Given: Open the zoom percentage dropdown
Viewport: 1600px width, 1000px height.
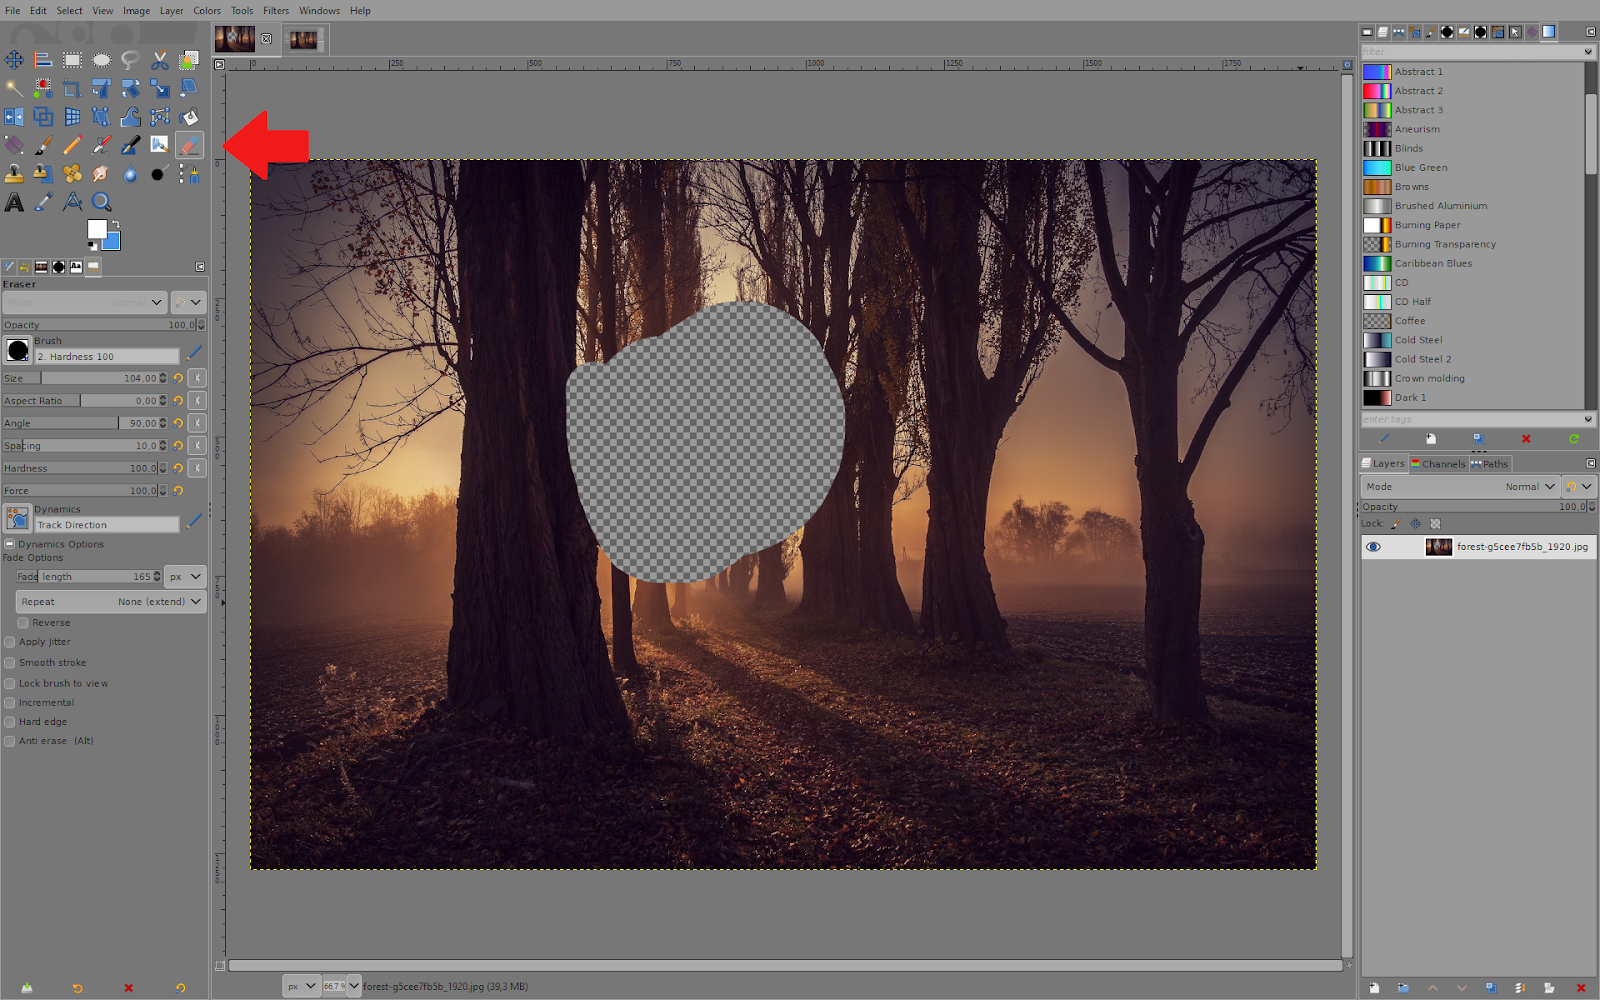Looking at the screenshot, I should [353, 986].
